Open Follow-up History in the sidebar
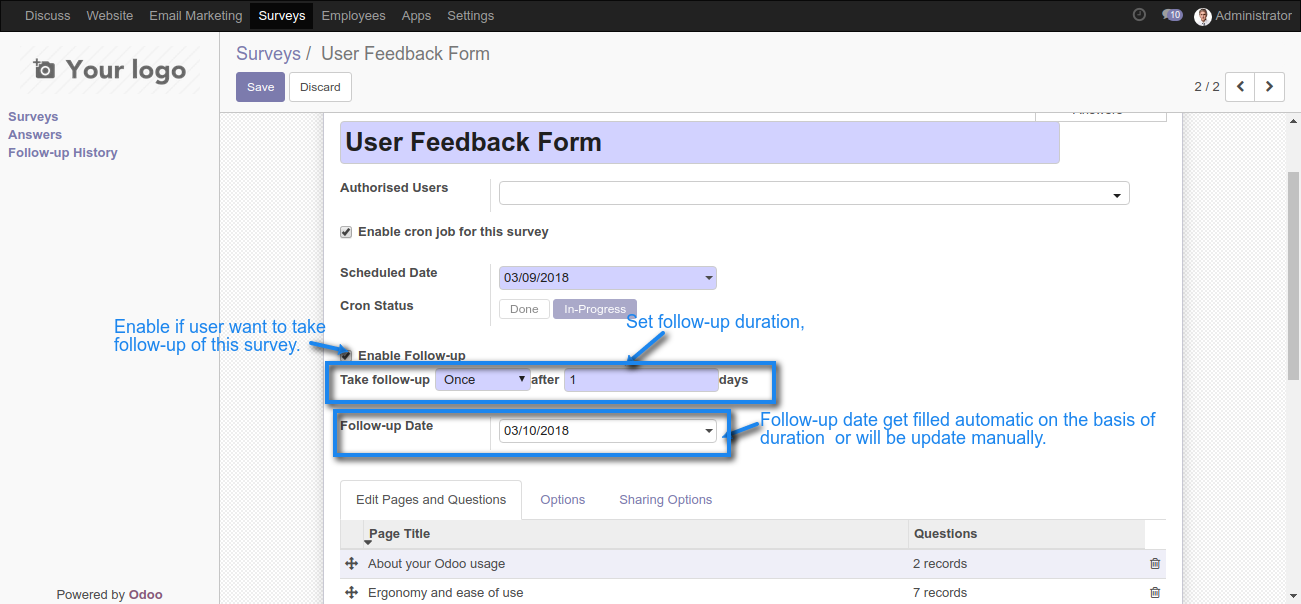 [63, 153]
